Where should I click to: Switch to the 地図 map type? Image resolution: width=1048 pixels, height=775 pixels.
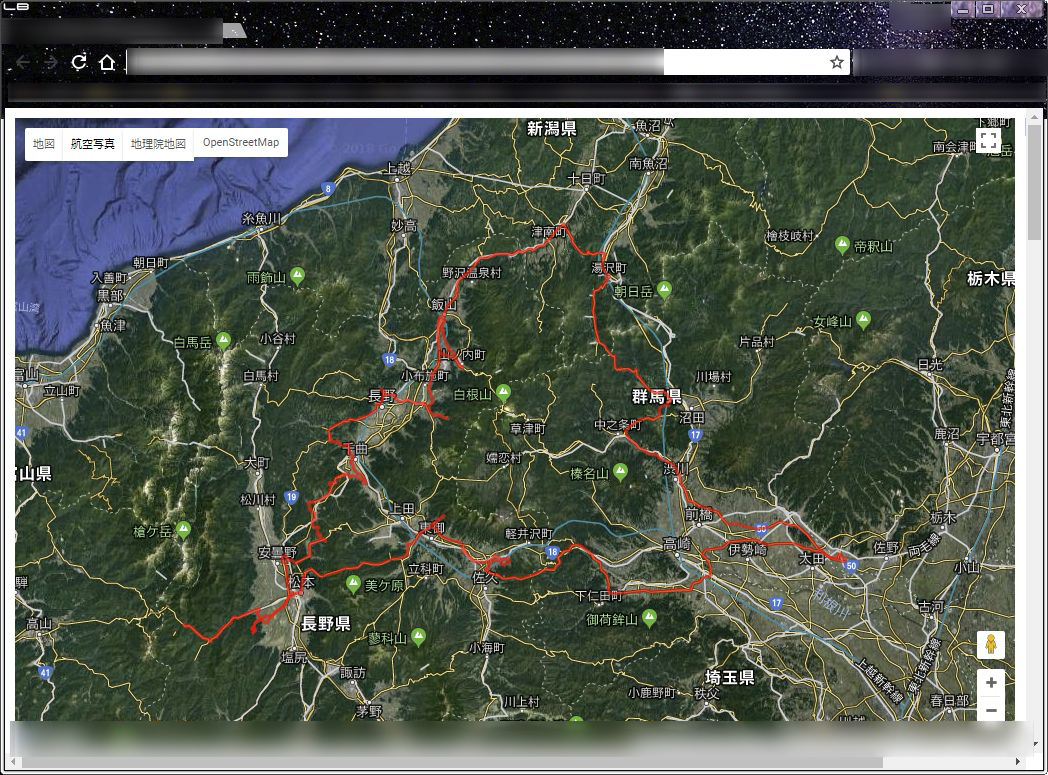[x=43, y=144]
